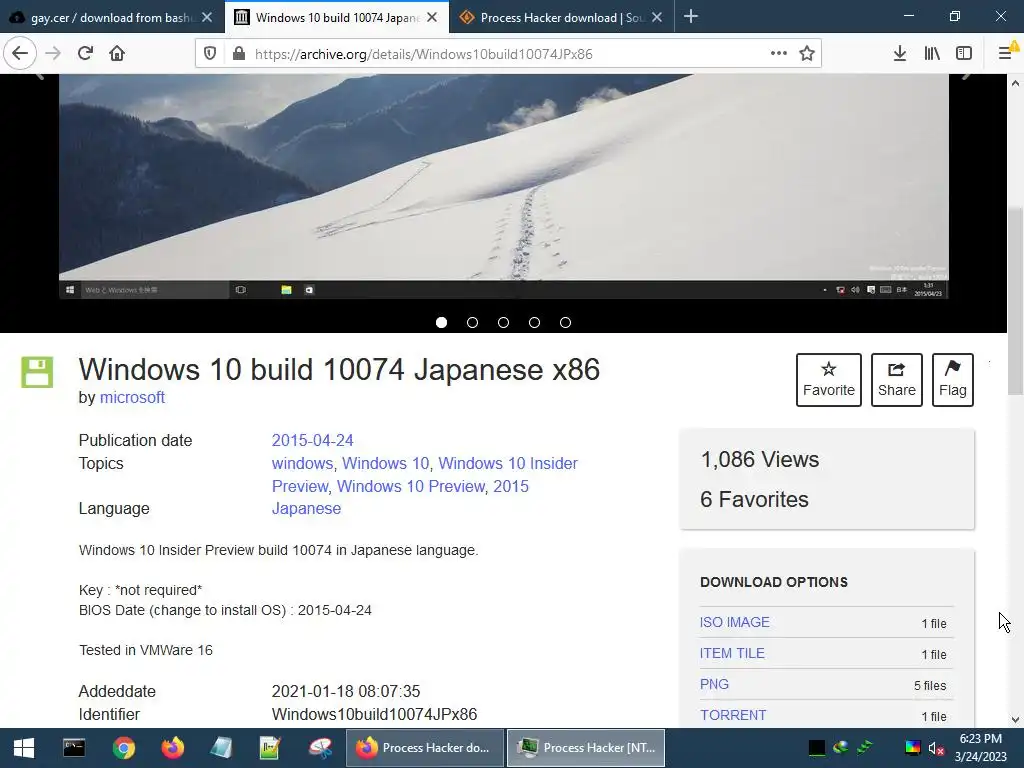Reload the current archive.org page
The image size is (1024, 768).
coord(85,53)
